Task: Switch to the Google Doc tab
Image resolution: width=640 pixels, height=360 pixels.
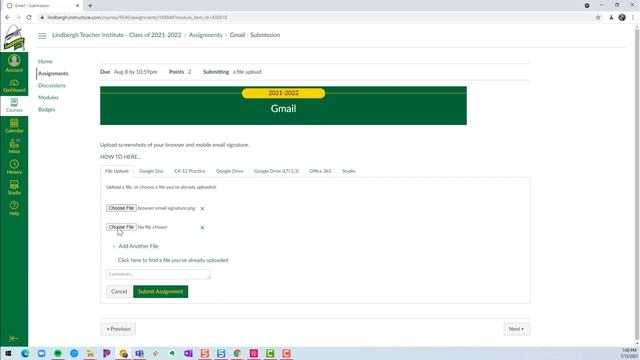Action: click(151, 171)
